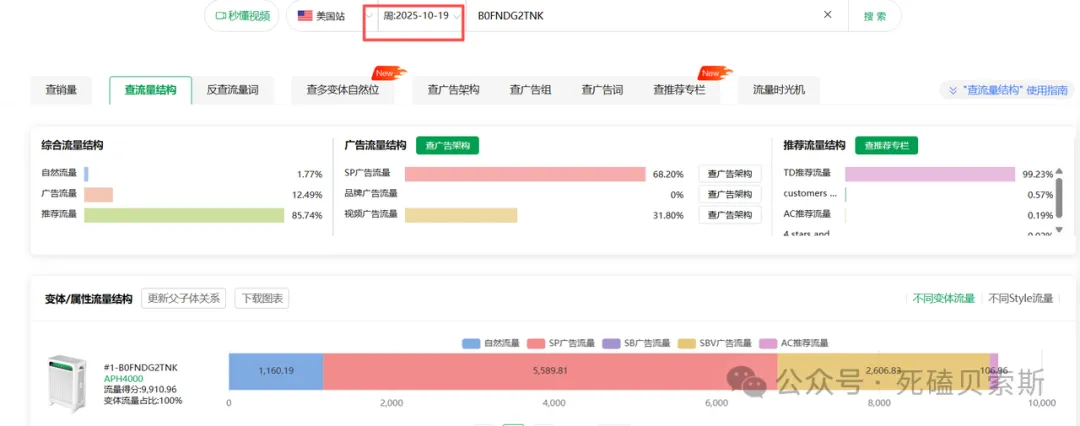Click the US flag site icon
The image size is (1080, 426).
tap(305, 16)
